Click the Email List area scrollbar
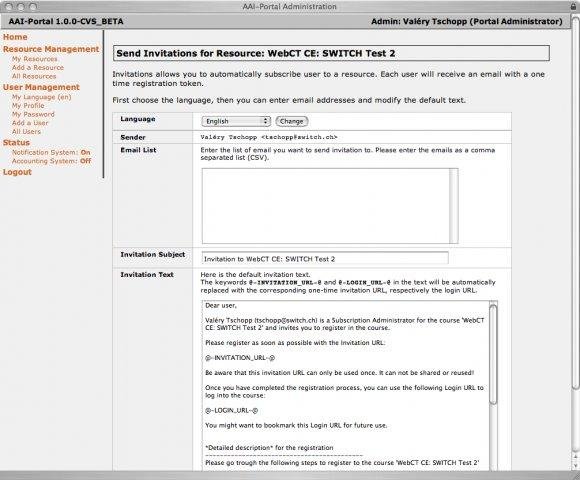This screenshot has height=480, width=580. pos(453,206)
